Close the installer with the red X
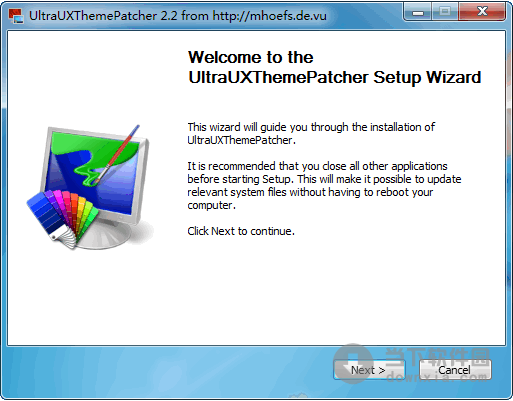The height and width of the screenshot is (401, 513). 482,12
